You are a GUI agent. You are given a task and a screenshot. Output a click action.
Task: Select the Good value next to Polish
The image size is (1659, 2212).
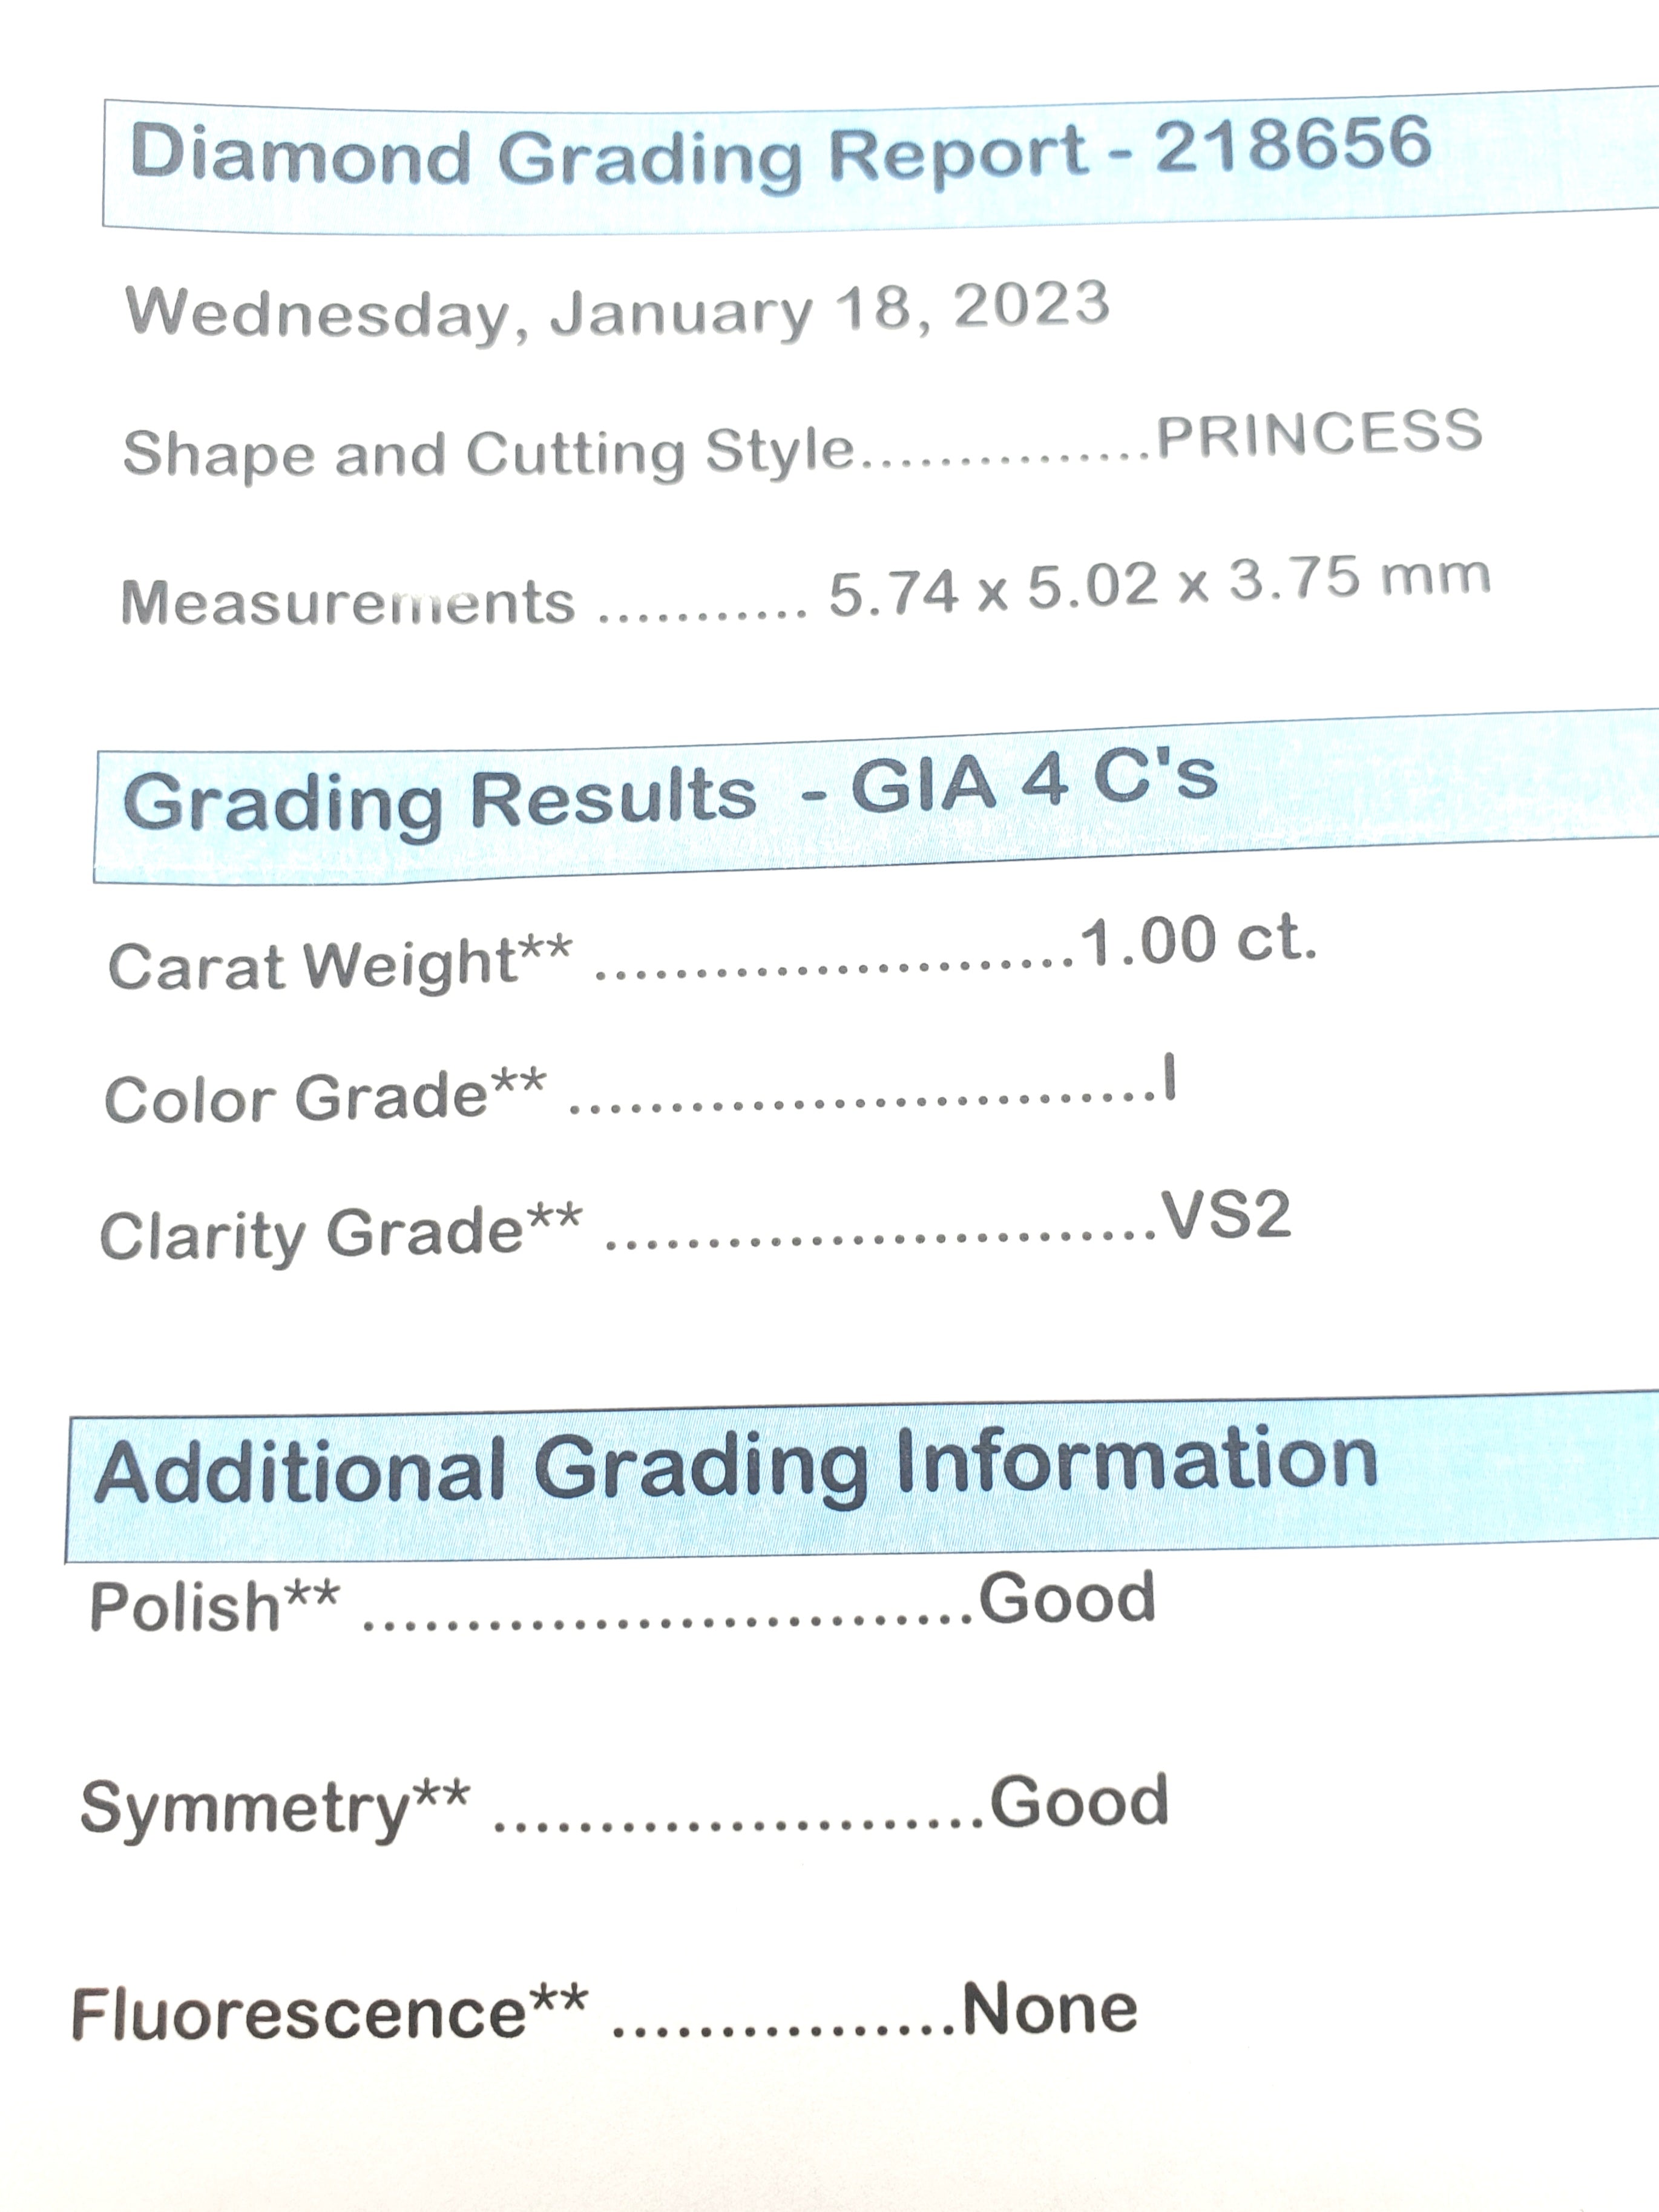coord(1067,1597)
